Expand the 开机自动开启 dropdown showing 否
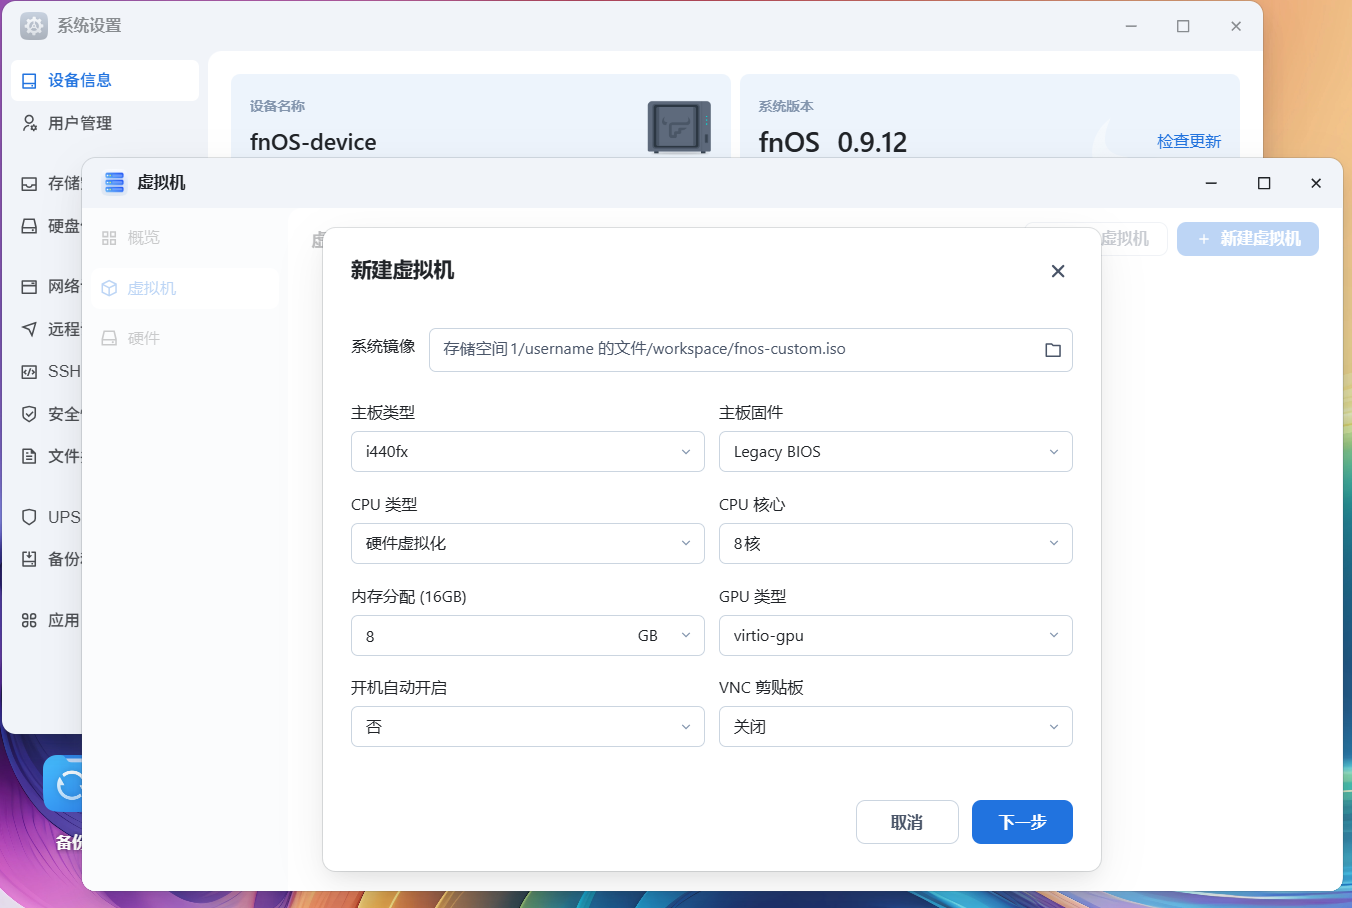1352x908 pixels. 528,727
